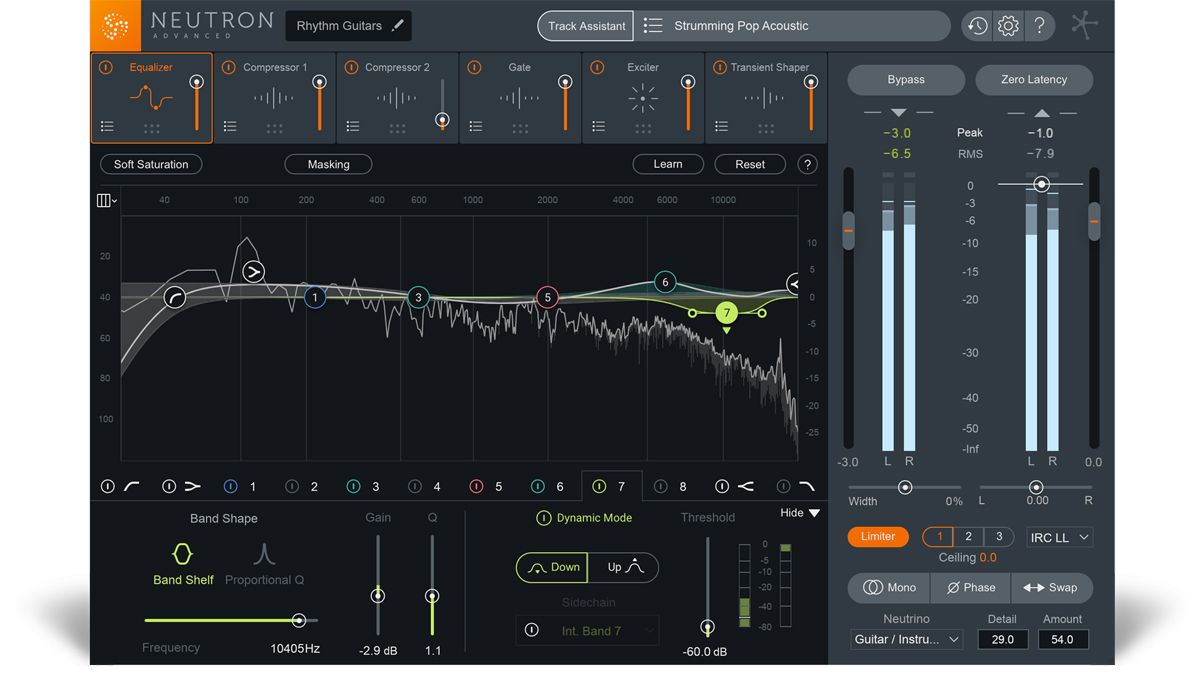
Task: Open the IRC LL limiter mode dropdown
Action: click(x=1059, y=537)
